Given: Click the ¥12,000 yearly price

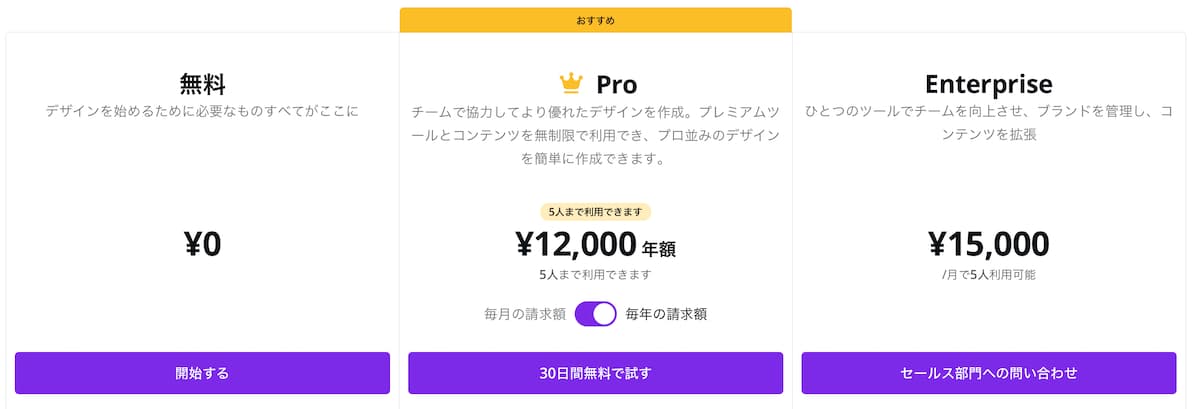Looking at the screenshot, I should (x=576, y=244).
